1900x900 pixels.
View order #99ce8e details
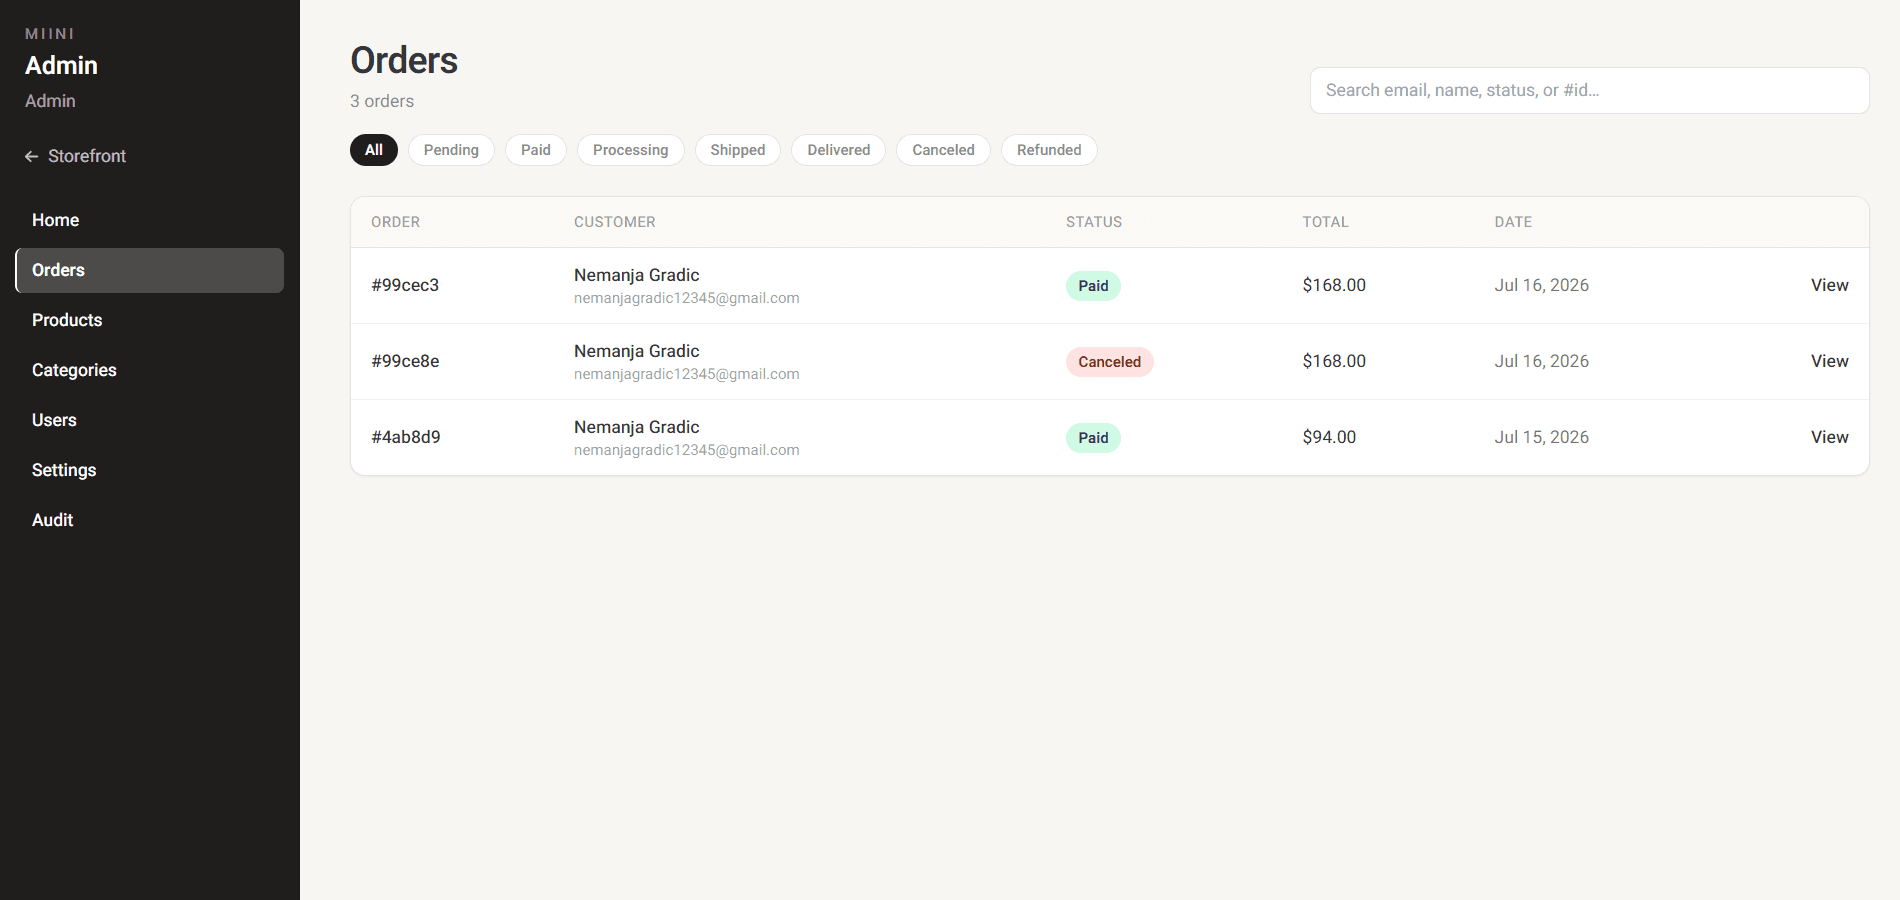(1830, 361)
